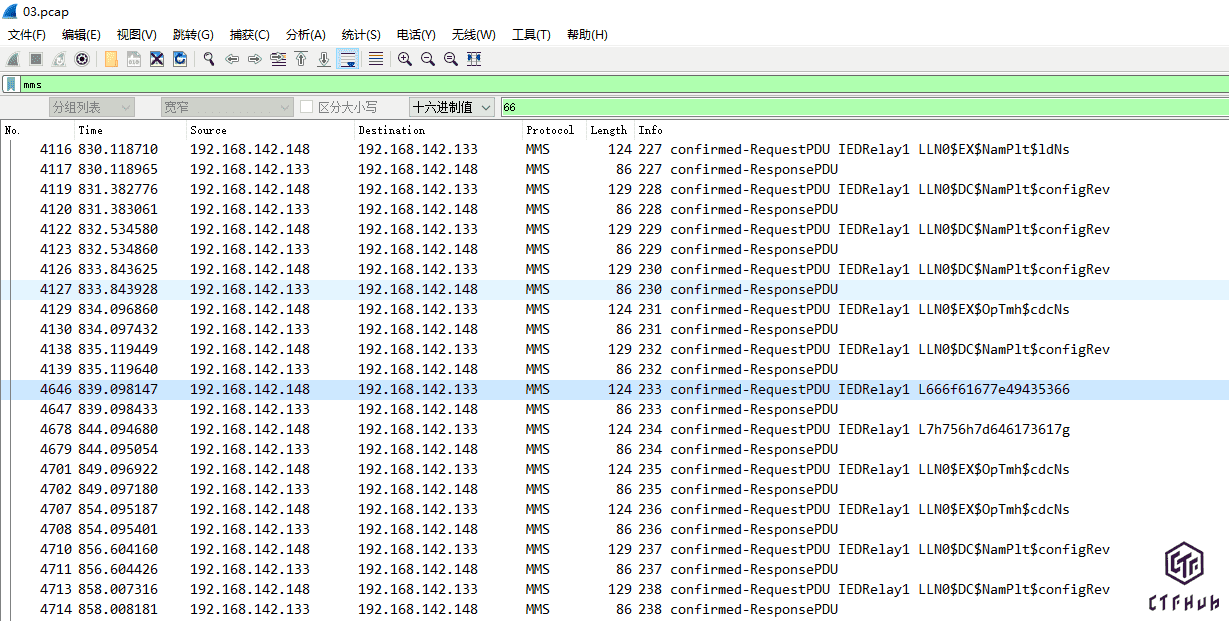
Task: Open the 宽窄 charset dropdown
Action: (227, 107)
